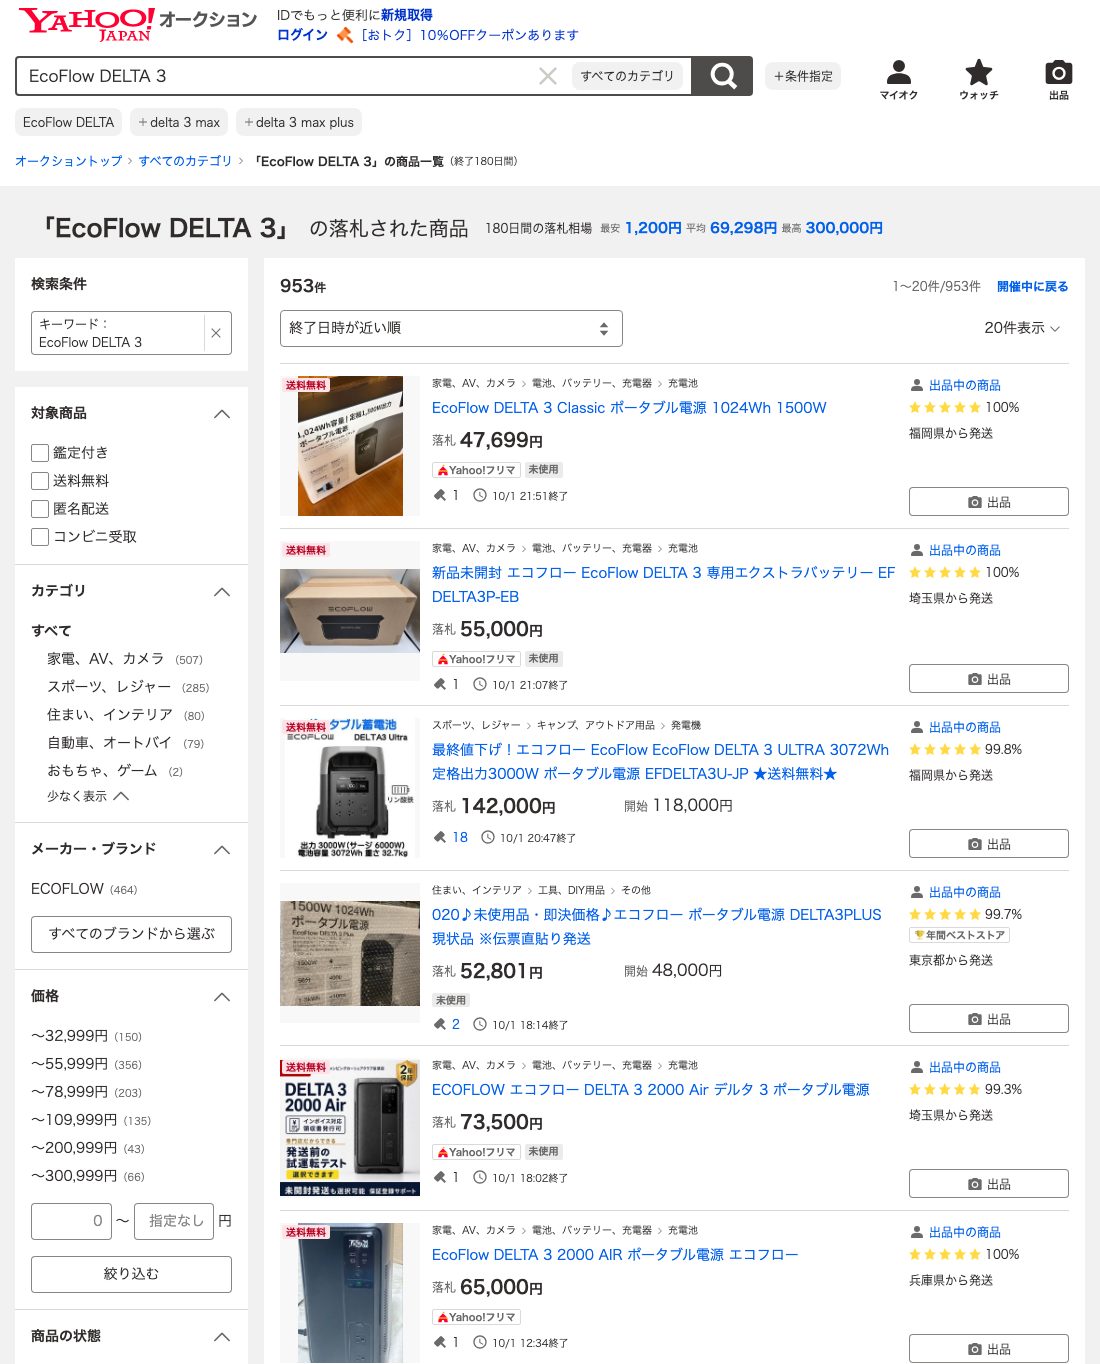This screenshot has height=1364, width=1100.
Task: Open the 20件表示 per-page dropdown
Action: (x=1022, y=328)
